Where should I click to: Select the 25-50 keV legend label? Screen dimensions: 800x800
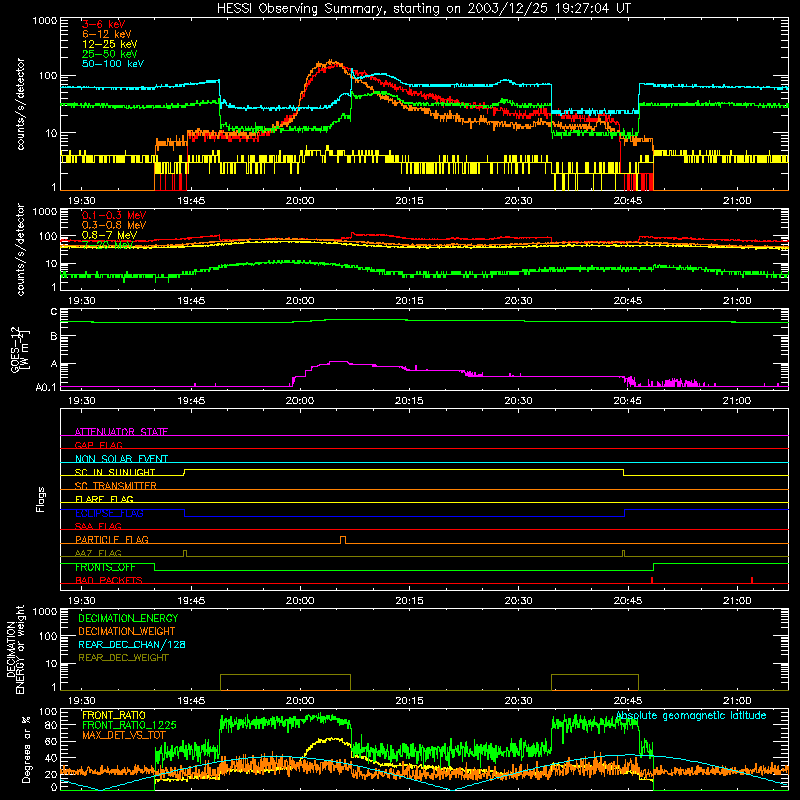click(110, 54)
